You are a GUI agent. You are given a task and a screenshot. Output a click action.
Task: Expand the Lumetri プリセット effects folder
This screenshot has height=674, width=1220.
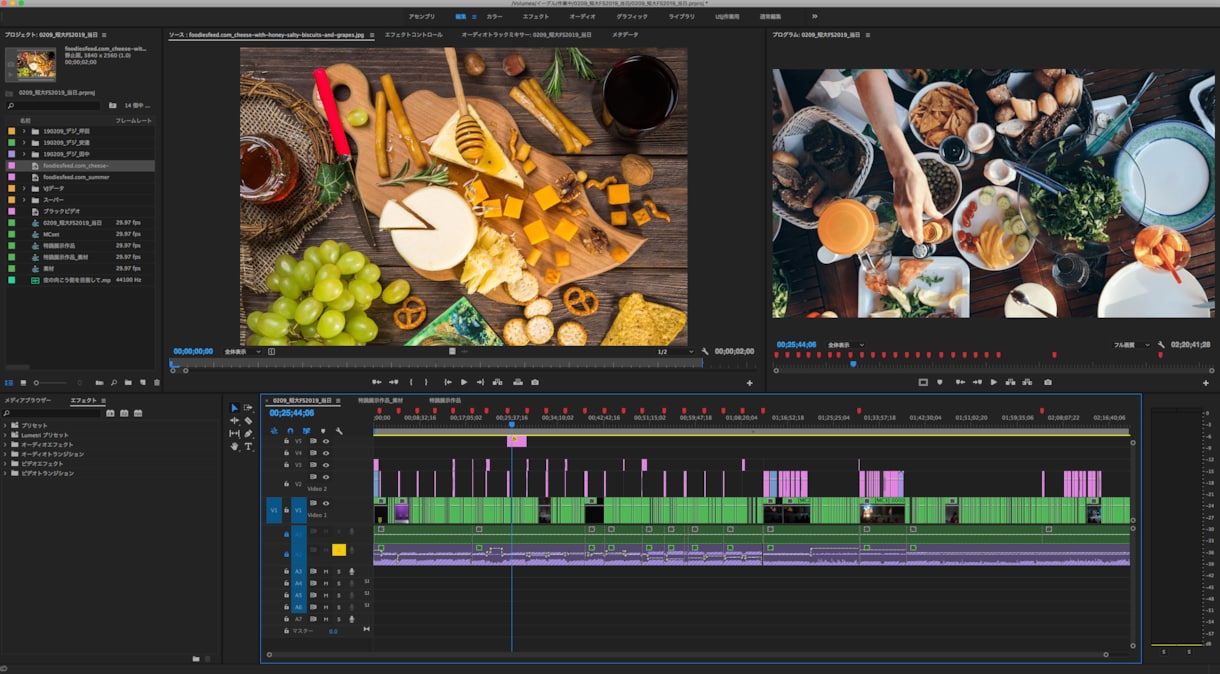point(5,436)
